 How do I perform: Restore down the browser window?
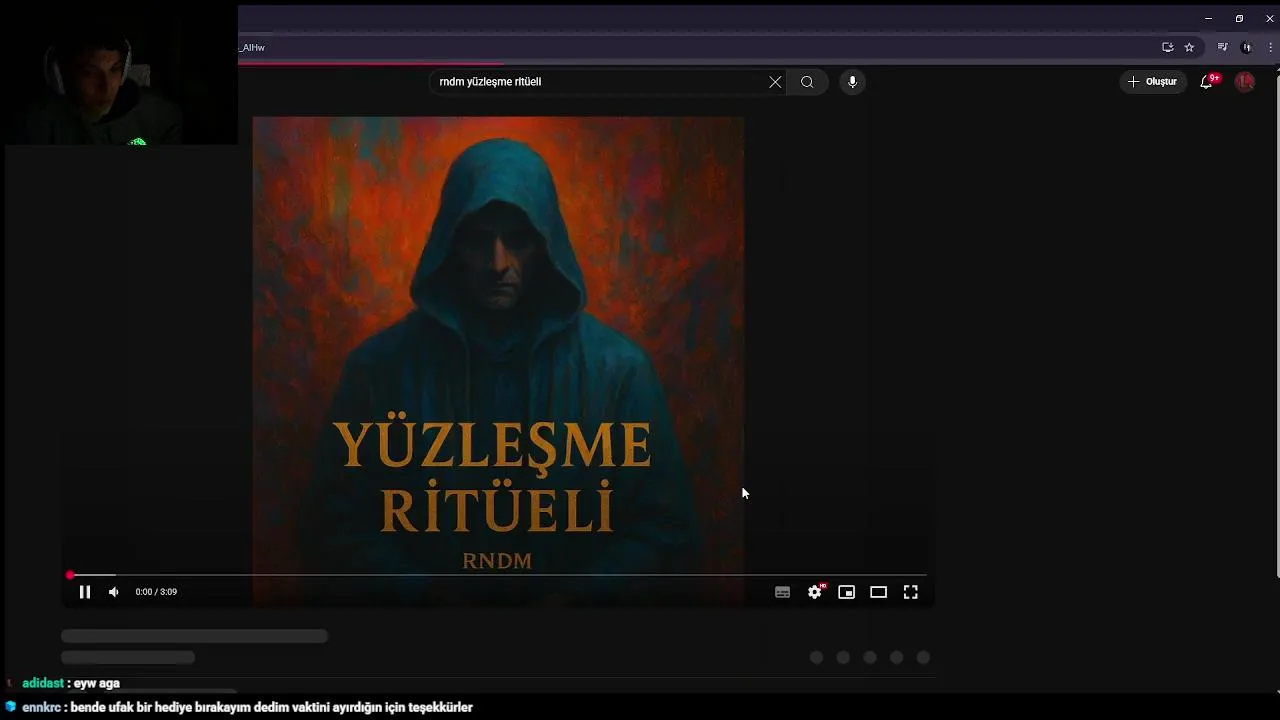pos(1239,18)
